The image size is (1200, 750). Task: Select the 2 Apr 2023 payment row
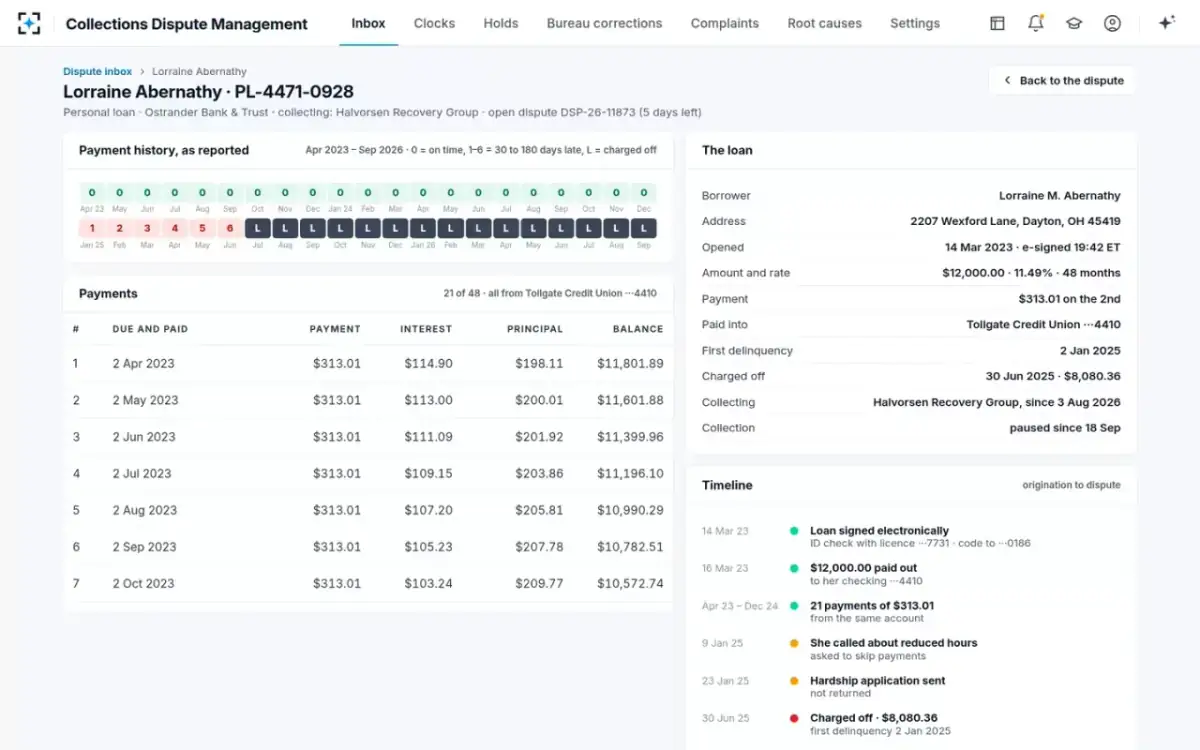tap(368, 364)
